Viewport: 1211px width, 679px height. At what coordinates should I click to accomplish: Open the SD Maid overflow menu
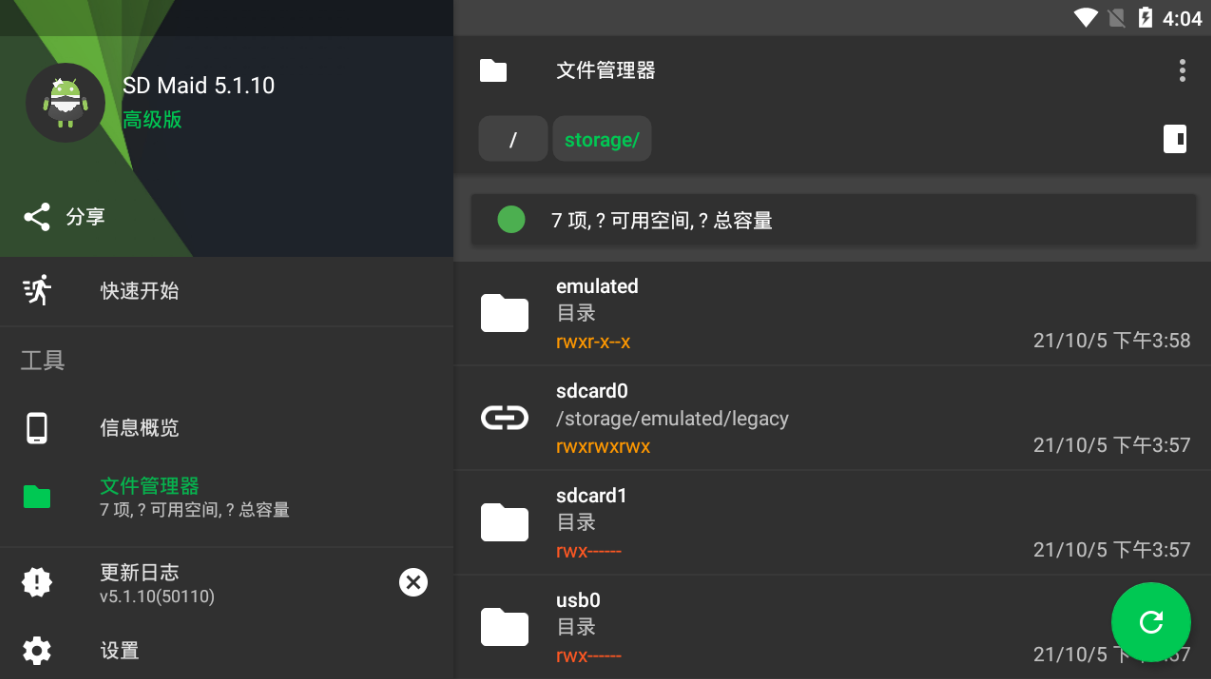1182,70
